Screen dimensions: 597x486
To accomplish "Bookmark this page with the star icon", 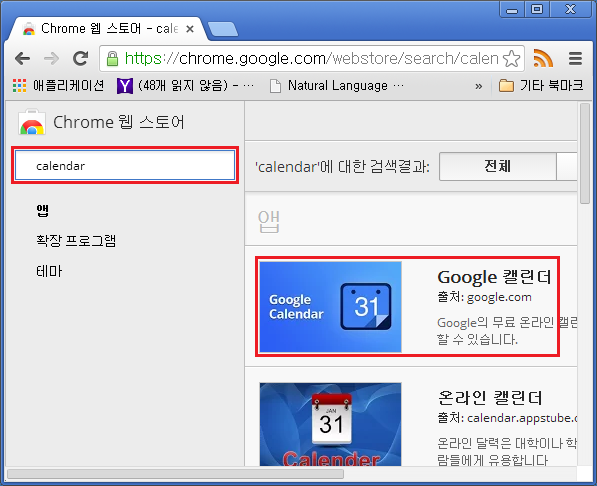I will pyautogui.click(x=511, y=59).
